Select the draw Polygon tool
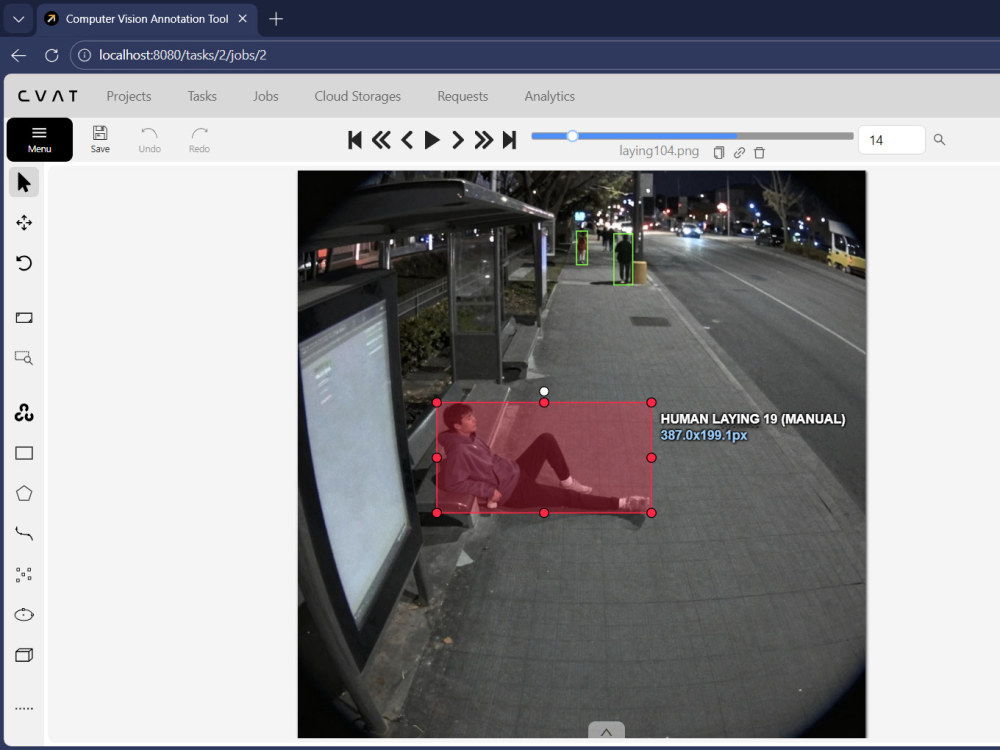Viewport: 1000px width, 750px height. (24, 494)
